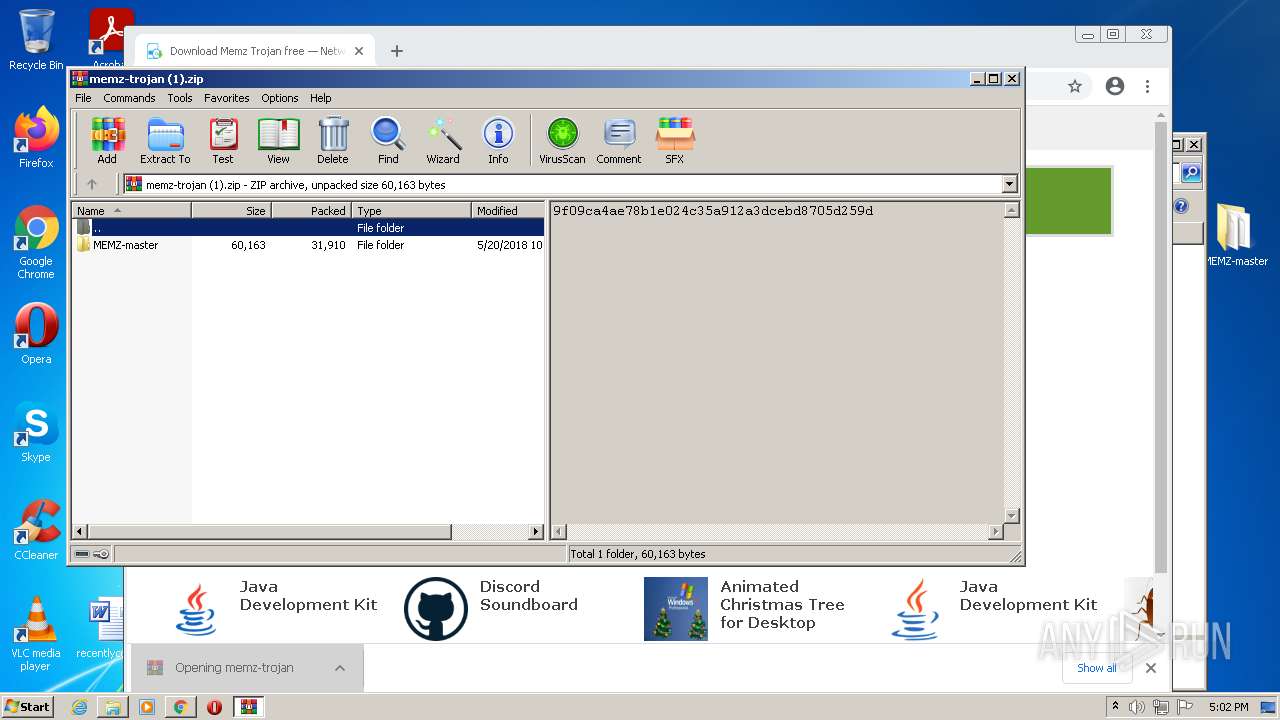1280x720 pixels.
Task: Open CCleaner desktop shortcut
Action: pos(36,530)
